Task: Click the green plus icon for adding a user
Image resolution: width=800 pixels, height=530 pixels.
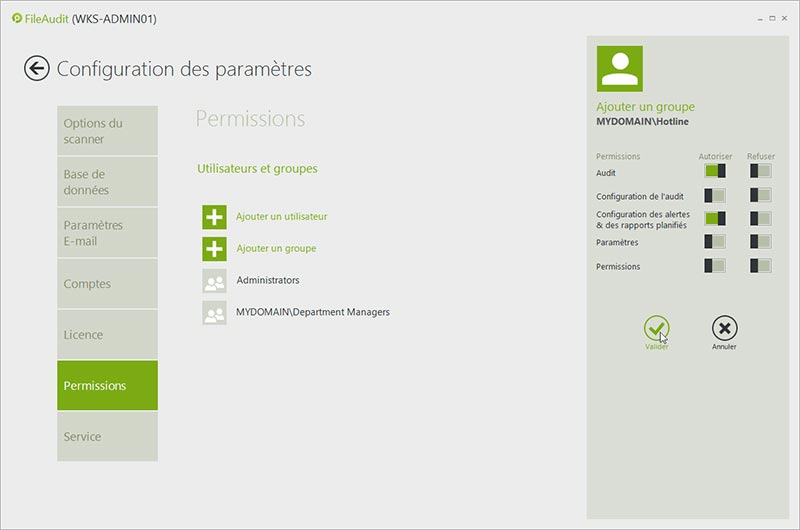Action: pos(214,217)
